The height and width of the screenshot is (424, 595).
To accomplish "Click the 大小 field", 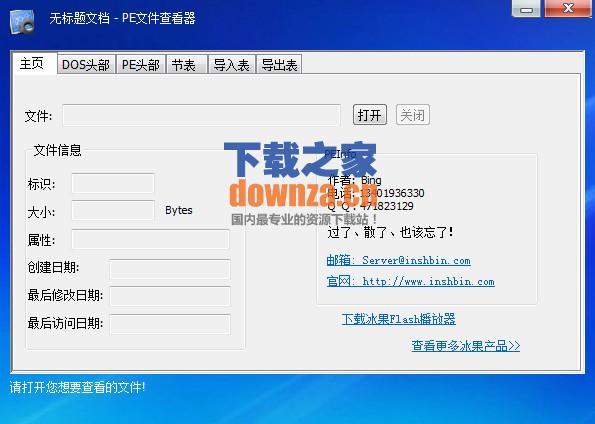I will point(113,211).
